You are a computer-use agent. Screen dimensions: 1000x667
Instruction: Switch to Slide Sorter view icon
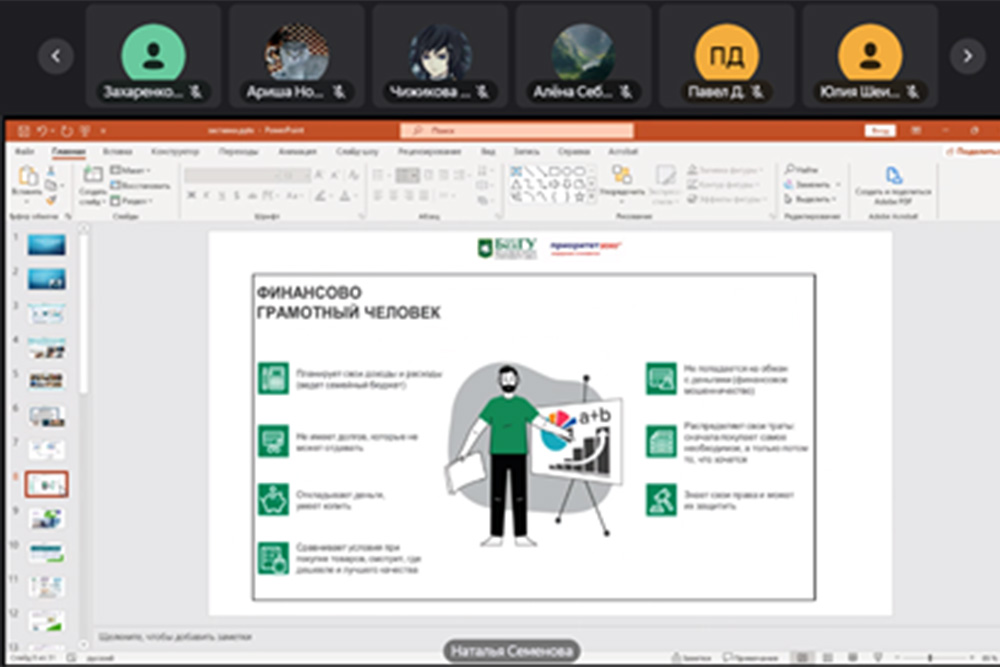tap(828, 657)
